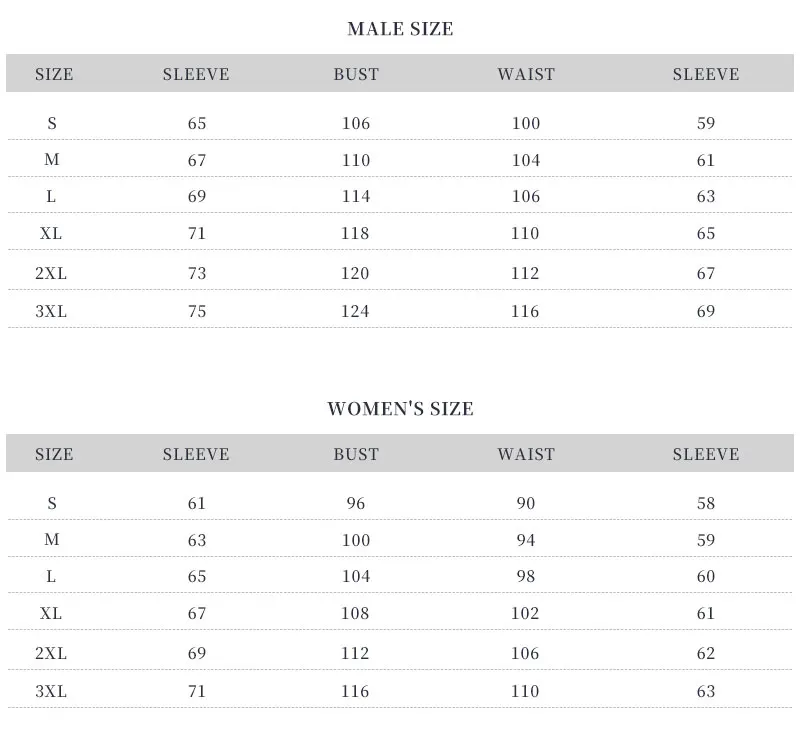Select bust value 118 for male XL

pyautogui.click(x=355, y=233)
